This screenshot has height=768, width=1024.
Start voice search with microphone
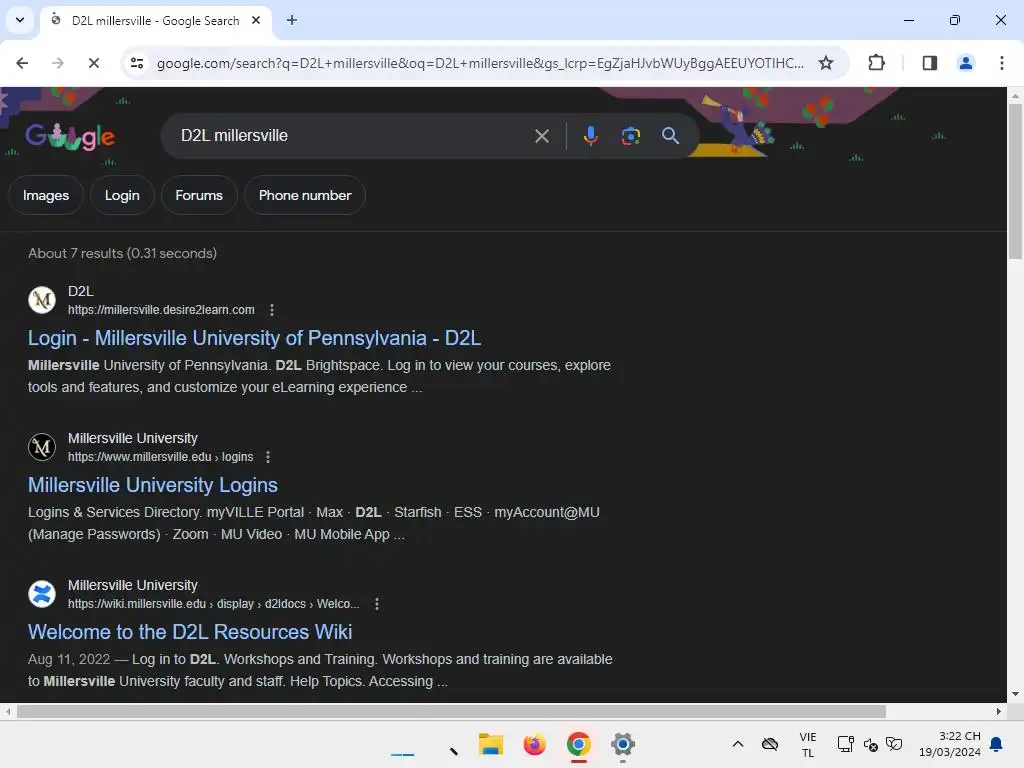click(590, 136)
